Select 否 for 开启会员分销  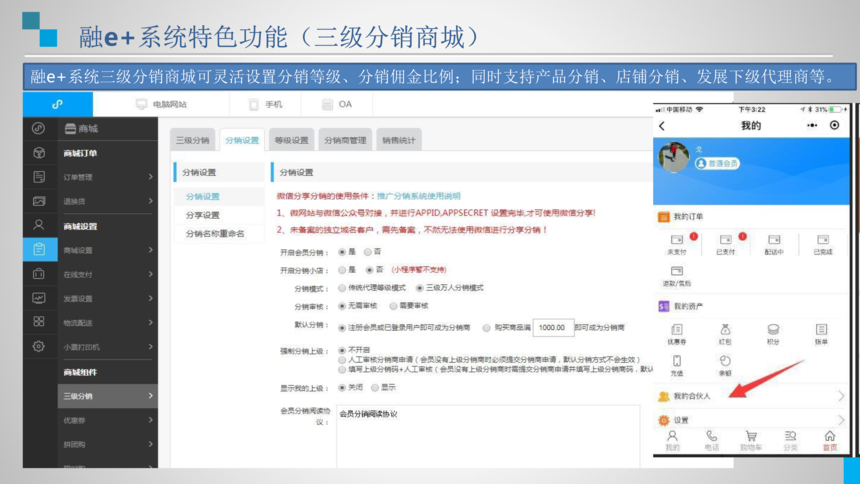pos(368,252)
